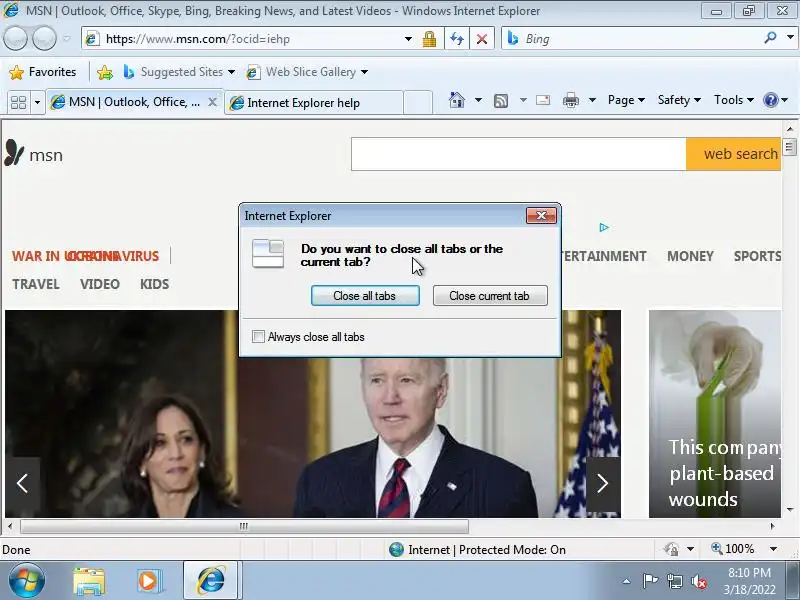Open search provider dropdown arrow
This screenshot has height=600, width=800.
(x=790, y=38)
